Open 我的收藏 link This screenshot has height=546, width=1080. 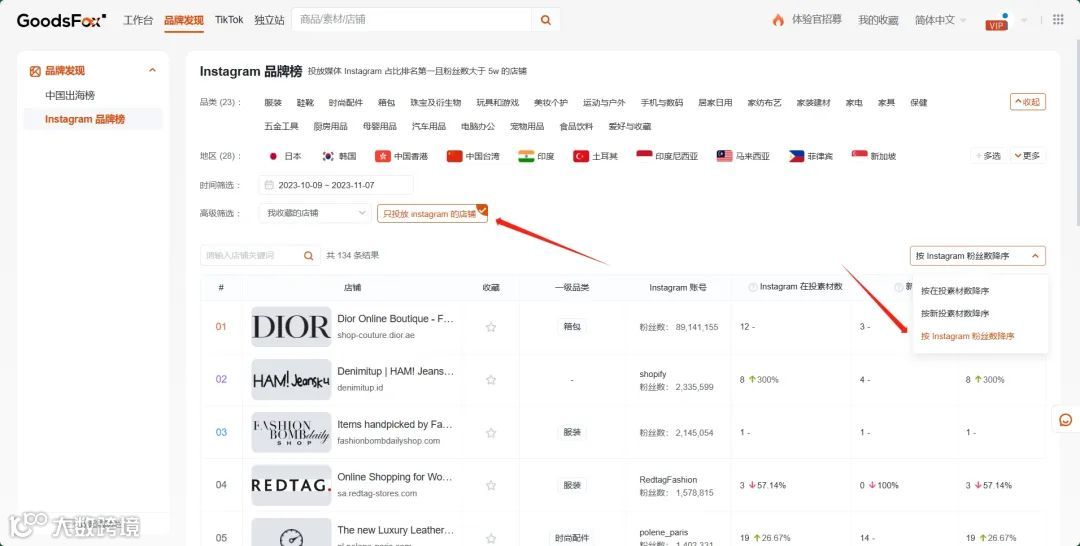coord(878,20)
